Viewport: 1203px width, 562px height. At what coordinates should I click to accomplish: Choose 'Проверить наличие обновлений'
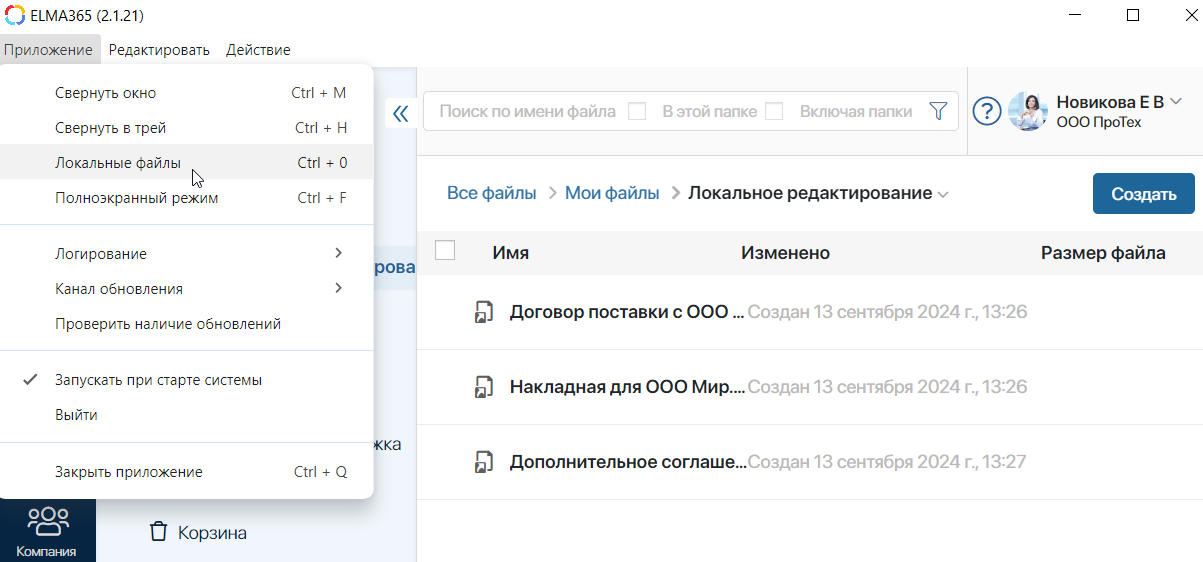coord(186,324)
